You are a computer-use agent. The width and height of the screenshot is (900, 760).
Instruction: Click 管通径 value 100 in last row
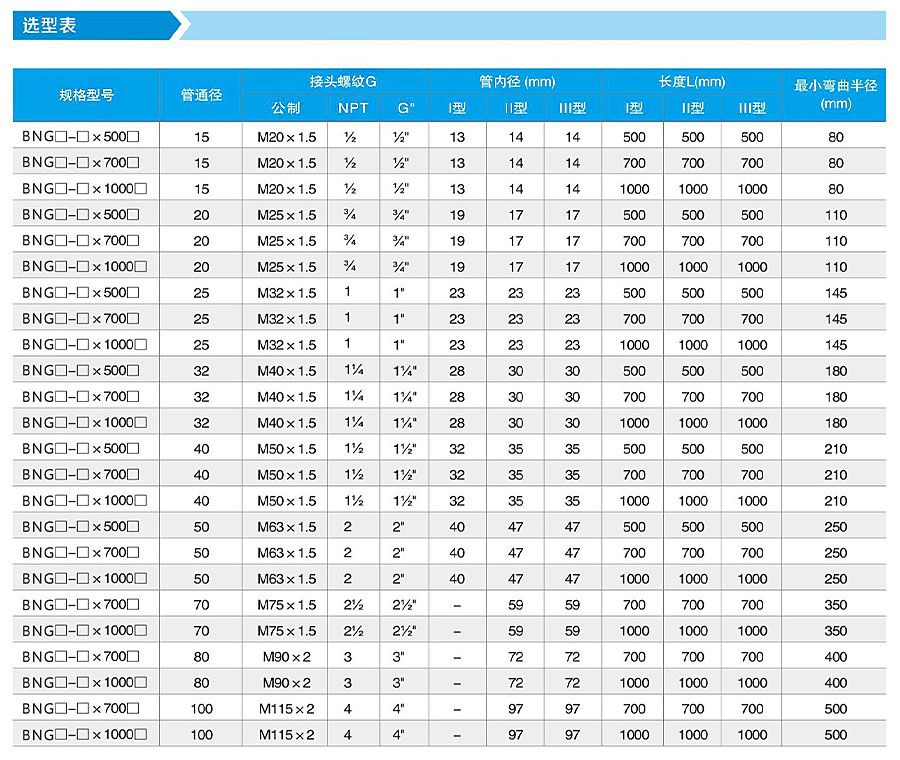point(201,735)
